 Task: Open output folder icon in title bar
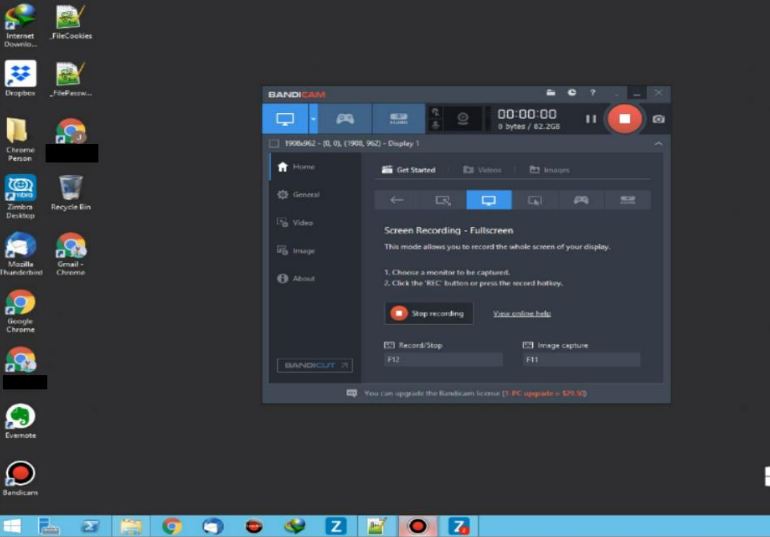550,93
